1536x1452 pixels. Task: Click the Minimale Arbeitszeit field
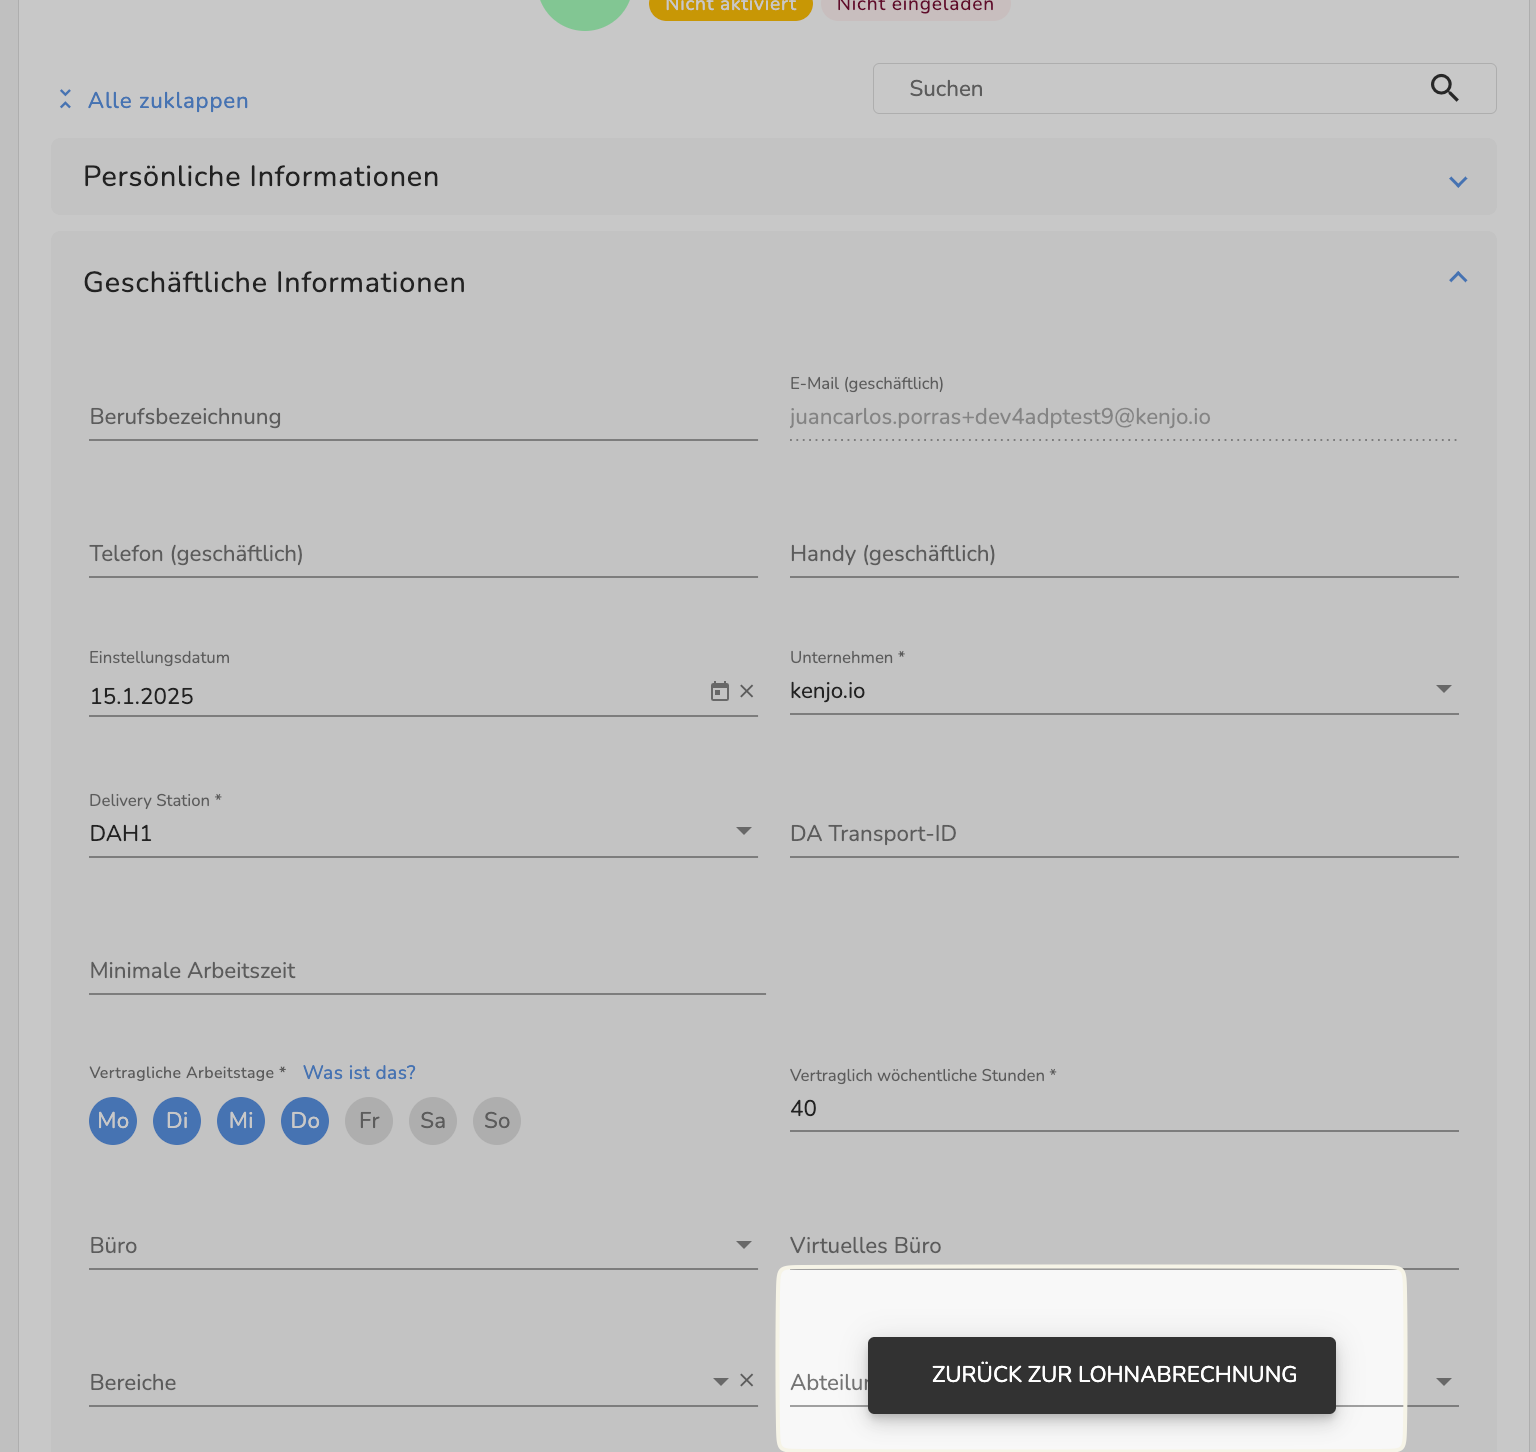[427, 971]
